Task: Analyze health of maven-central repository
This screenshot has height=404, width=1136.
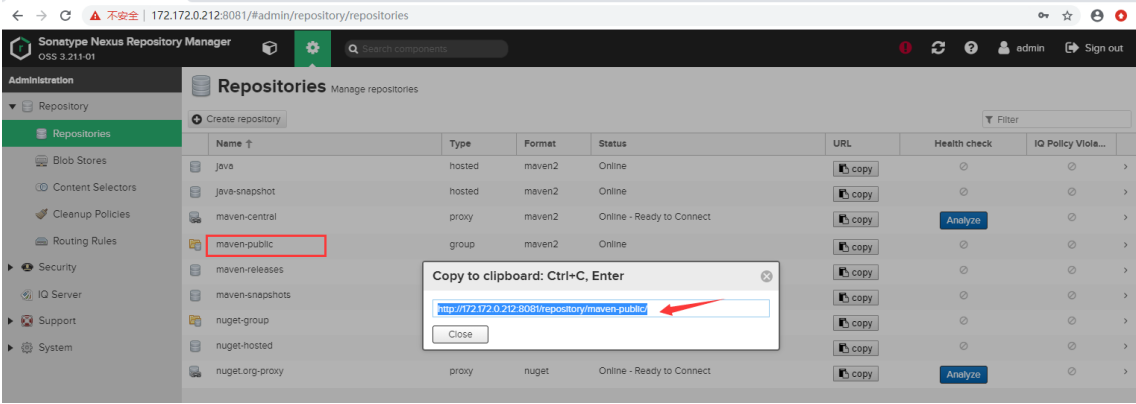Action: point(963,219)
